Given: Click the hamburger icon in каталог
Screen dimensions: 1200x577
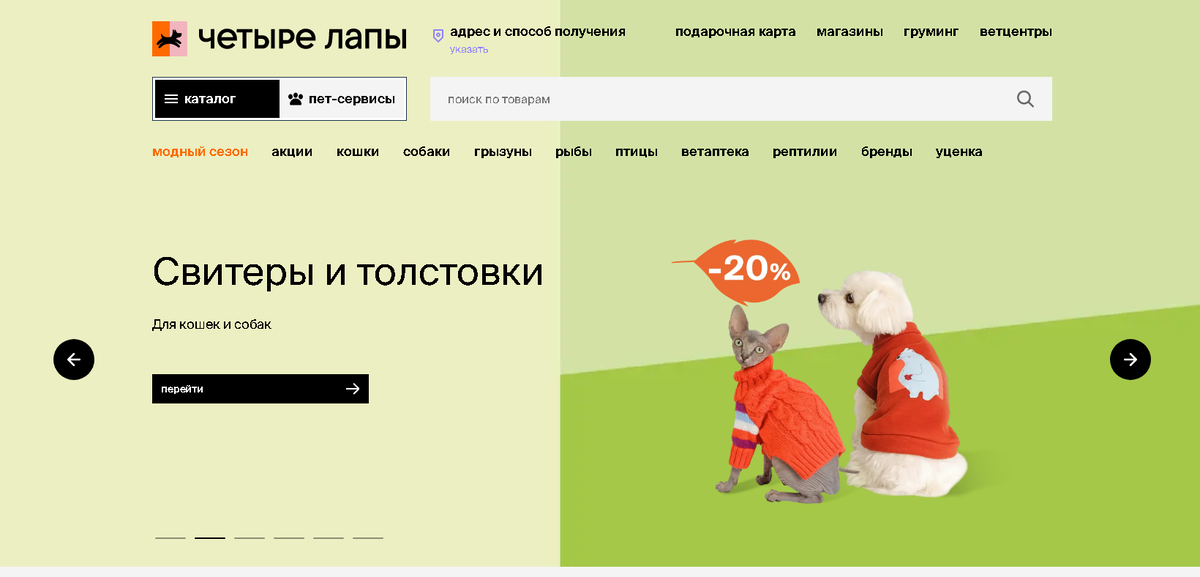Looking at the screenshot, I should click(171, 99).
